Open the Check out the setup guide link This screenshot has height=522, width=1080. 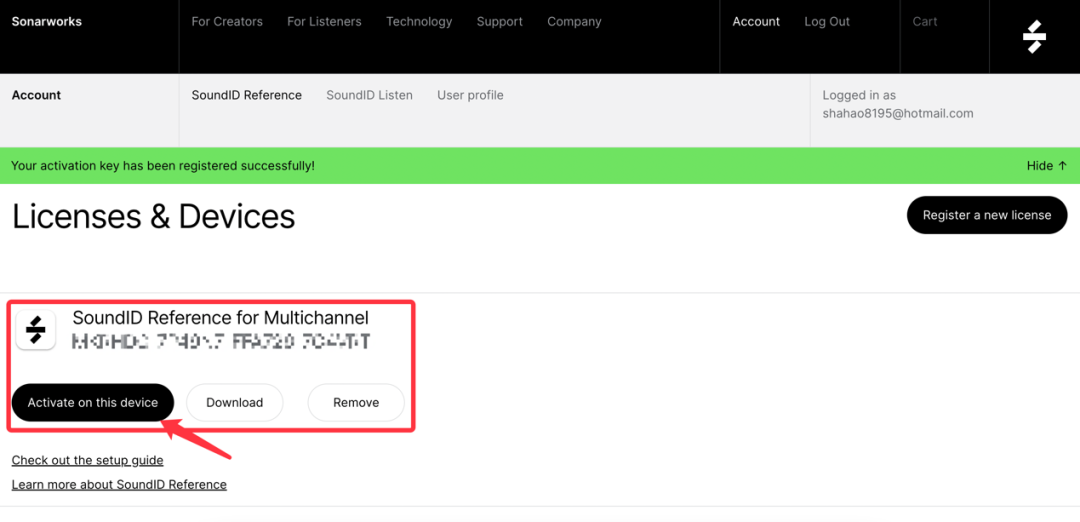(x=87, y=461)
